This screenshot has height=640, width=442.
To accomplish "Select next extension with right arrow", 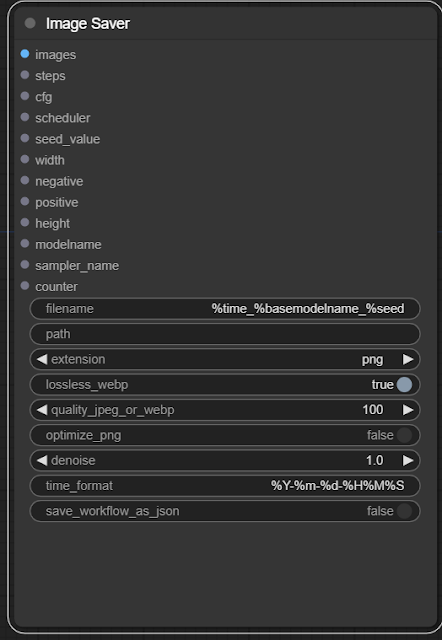I will [x=408, y=359].
